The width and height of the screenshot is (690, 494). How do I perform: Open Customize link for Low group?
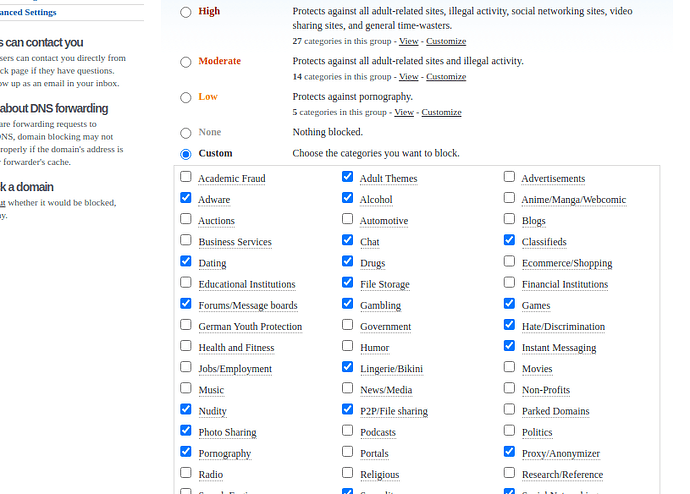click(441, 112)
